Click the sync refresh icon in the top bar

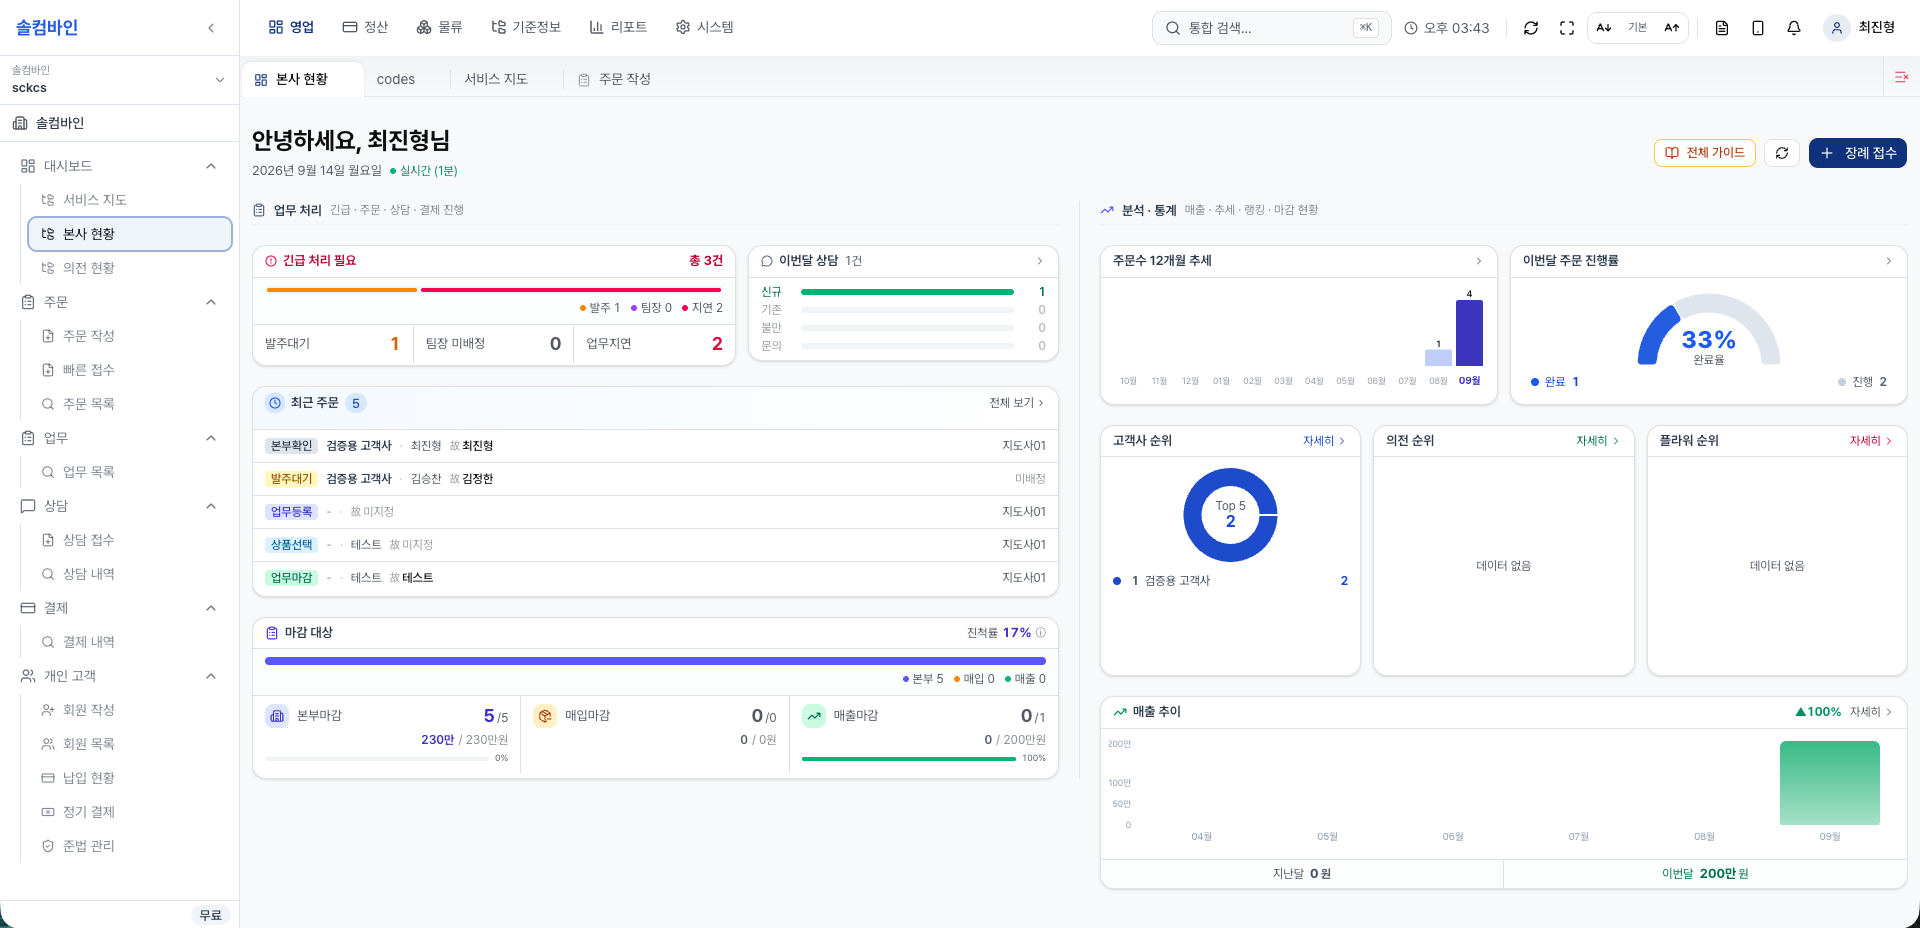(x=1531, y=28)
